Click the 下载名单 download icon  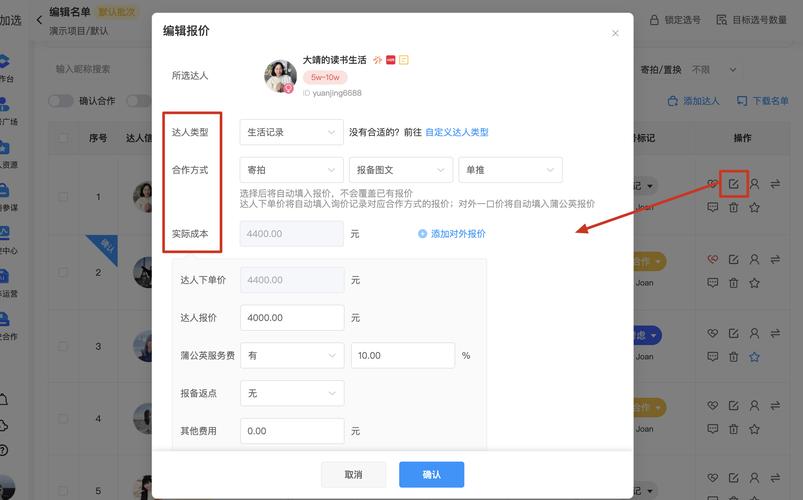coord(741,101)
